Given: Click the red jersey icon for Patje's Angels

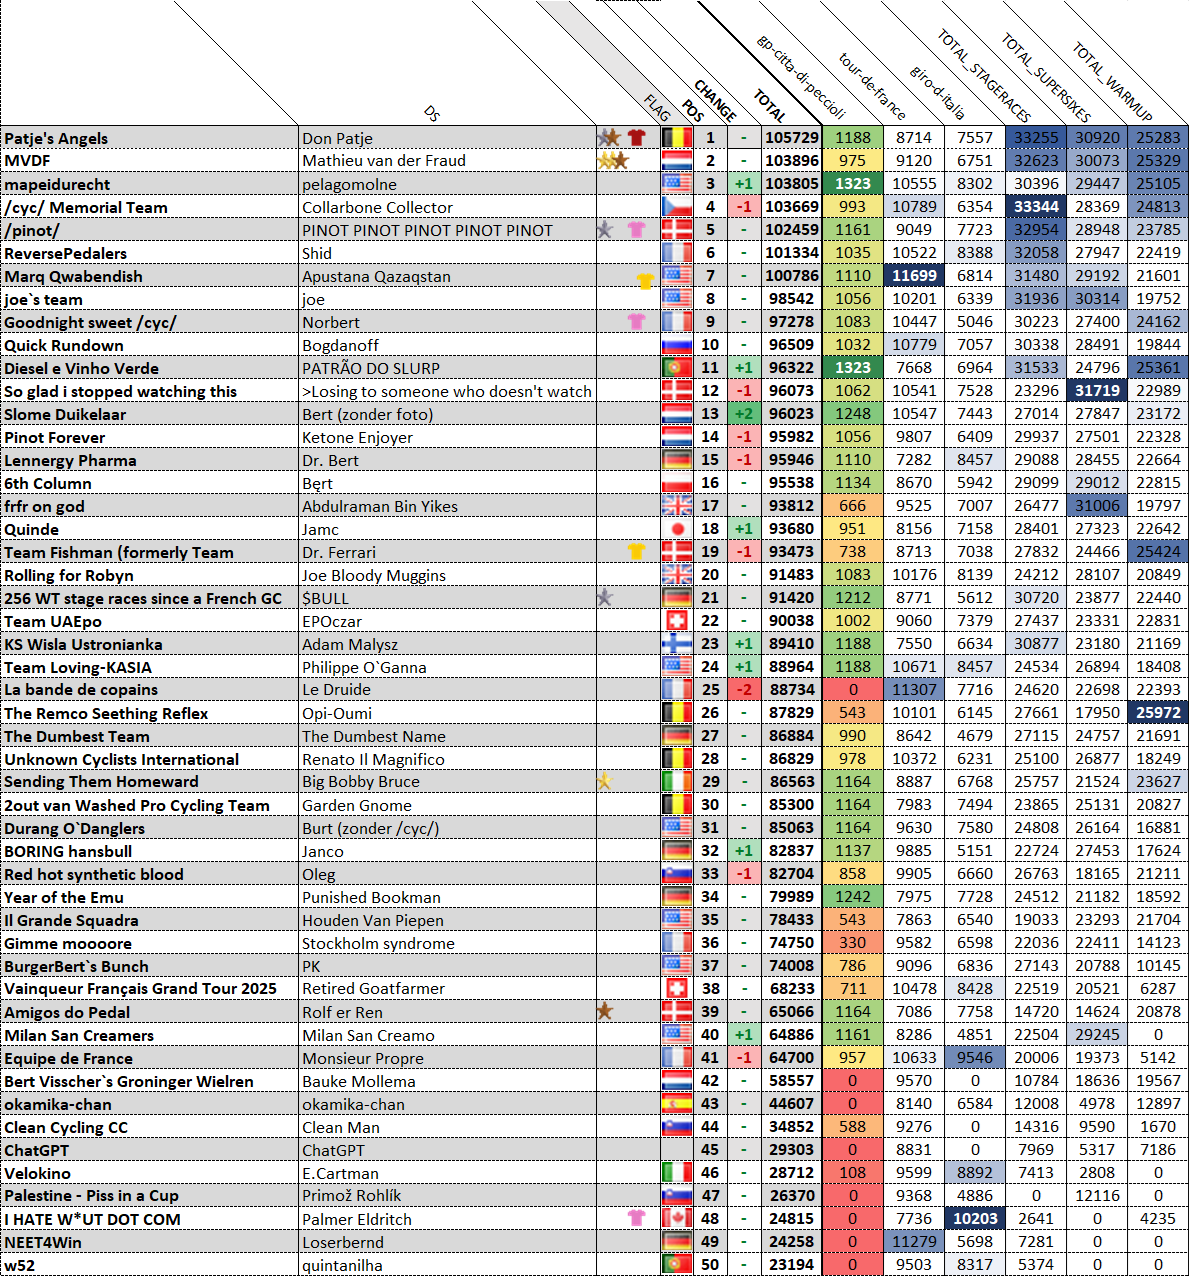Looking at the screenshot, I should click(x=636, y=138).
